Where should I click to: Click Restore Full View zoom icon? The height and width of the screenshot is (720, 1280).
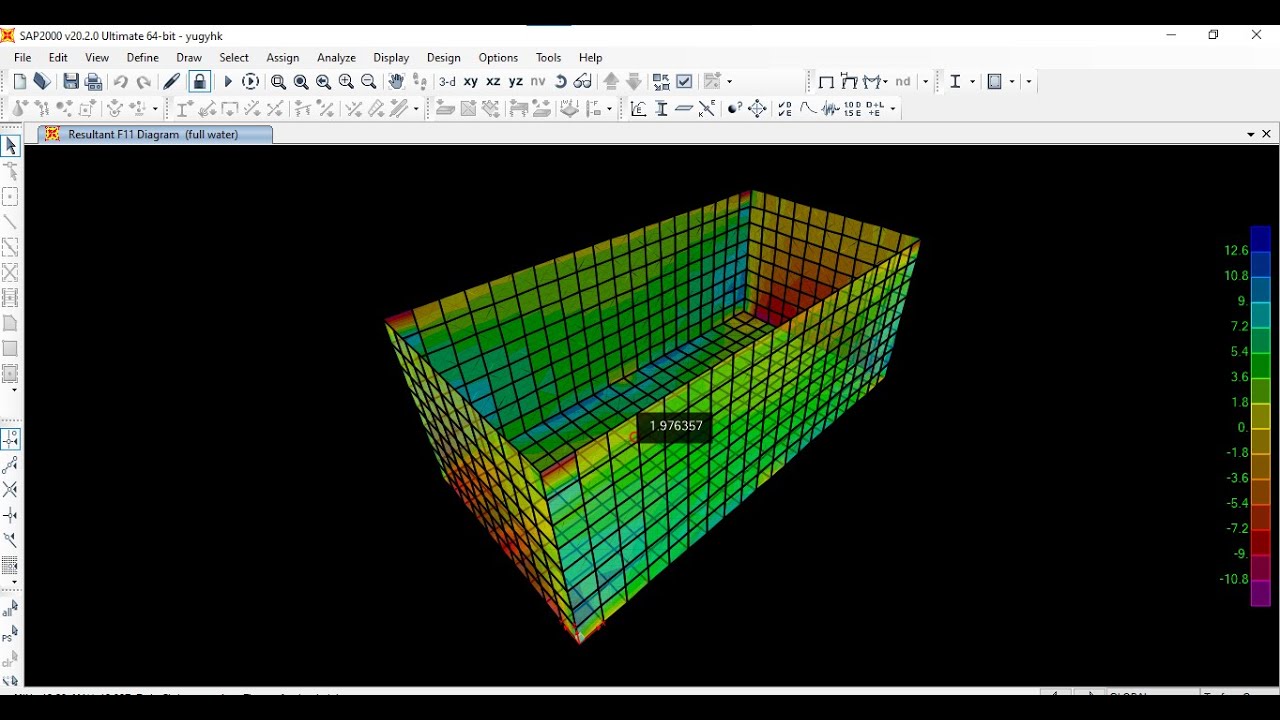301,82
